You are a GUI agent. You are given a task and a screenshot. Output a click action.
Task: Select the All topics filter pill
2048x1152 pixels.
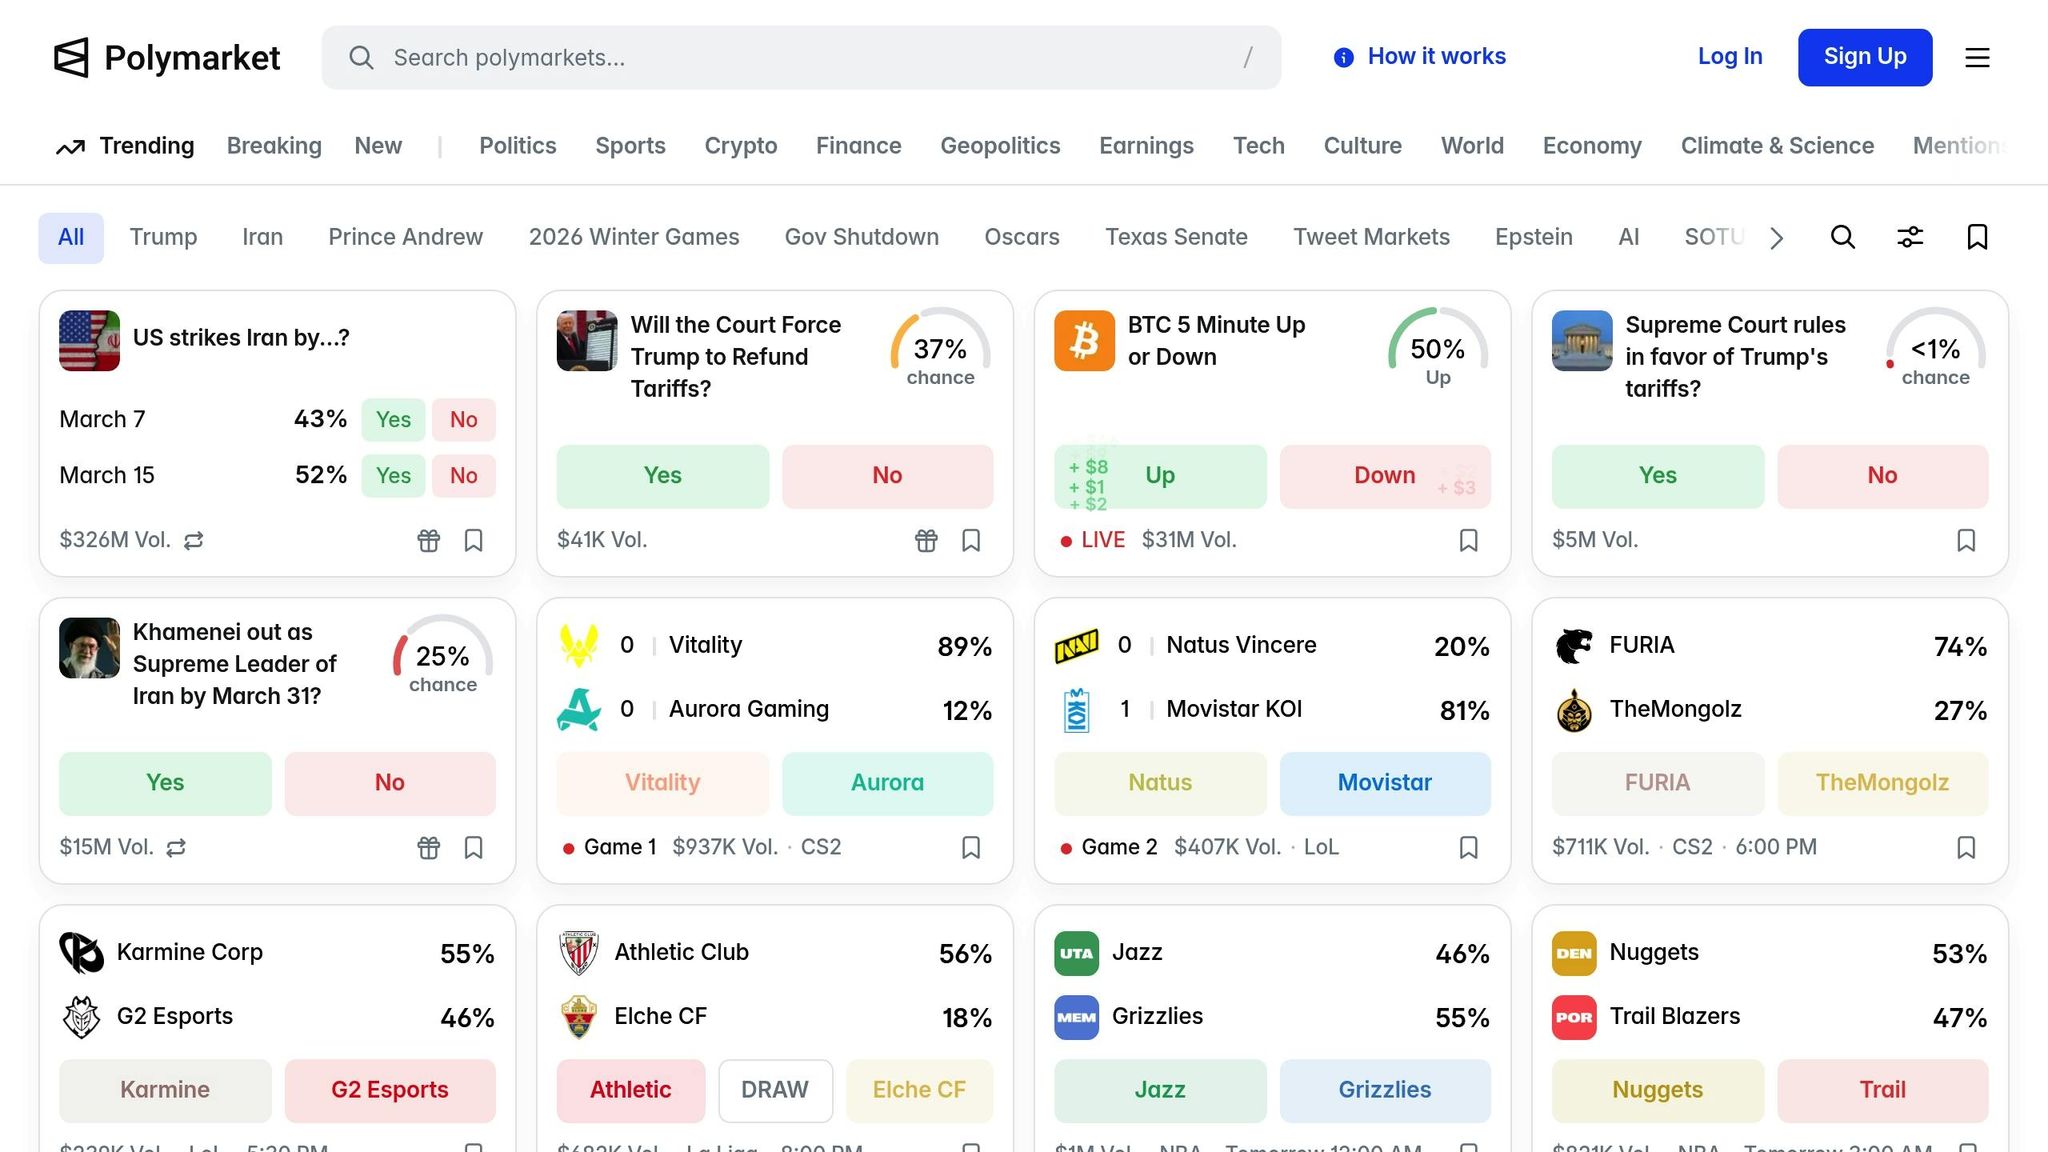pyautogui.click(x=71, y=238)
